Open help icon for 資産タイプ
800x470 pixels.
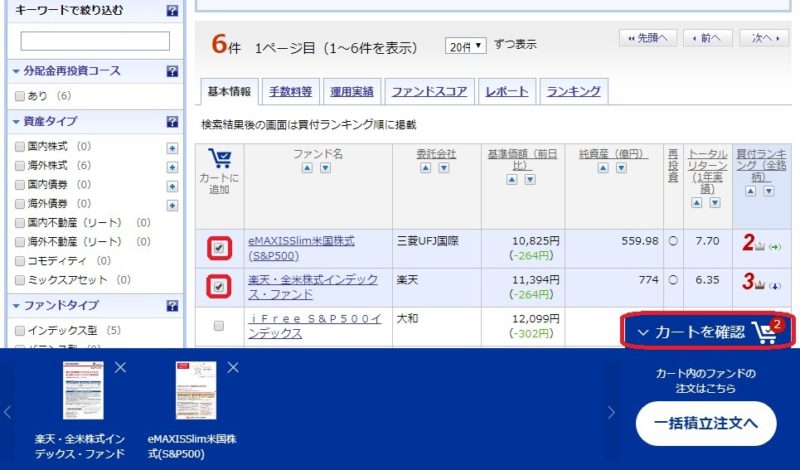pyautogui.click(x=172, y=121)
